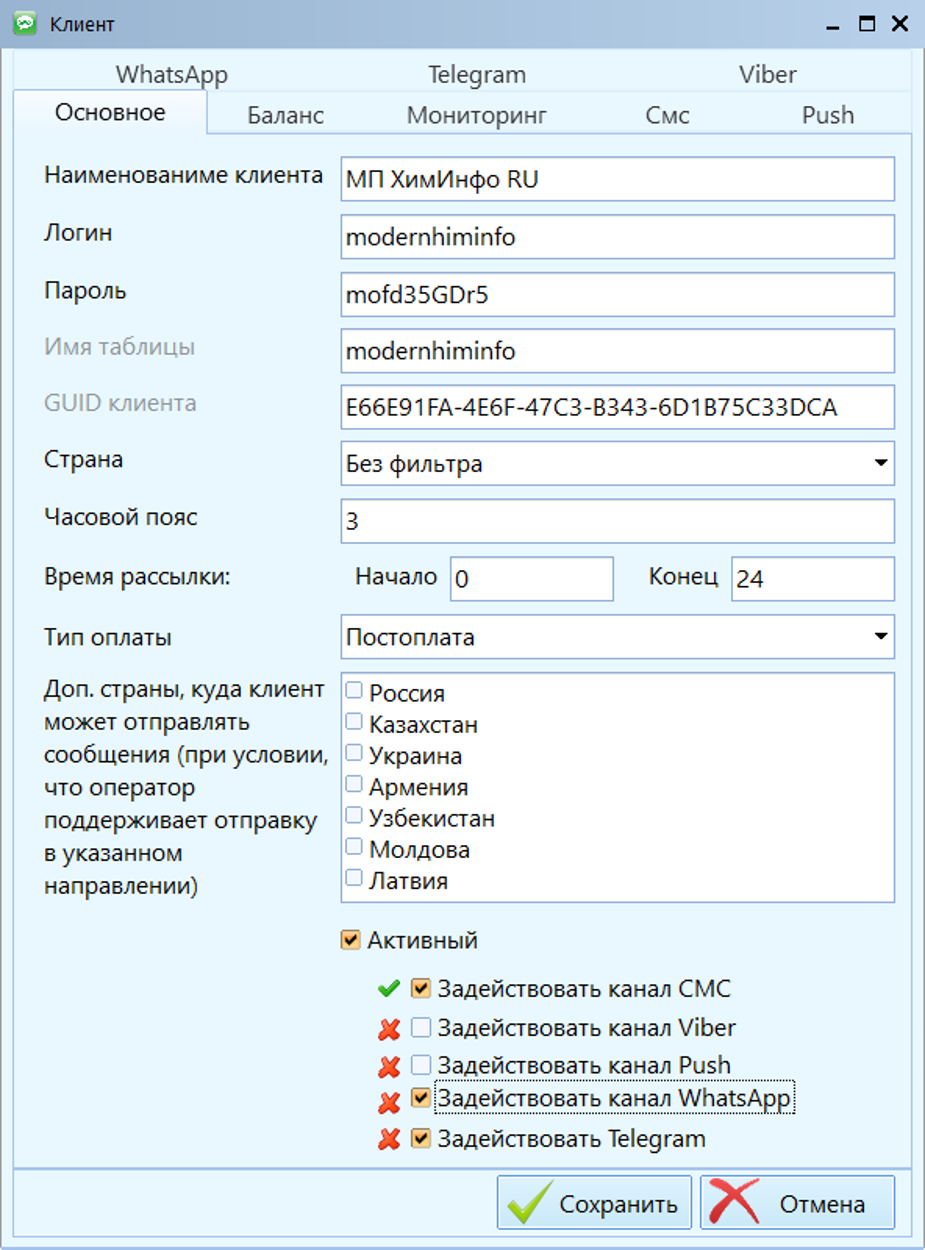Image resolution: width=925 pixels, height=1250 pixels.
Task: Click red cross icon beside Push channel
Action: tap(389, 1067)
